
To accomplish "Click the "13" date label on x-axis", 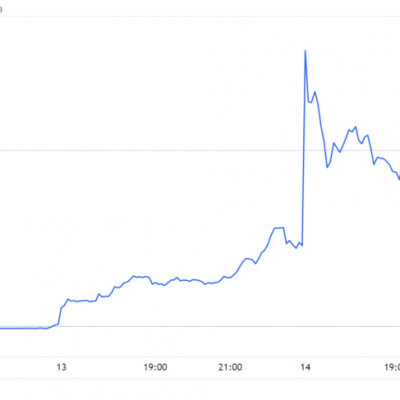I will coord(62,367).
